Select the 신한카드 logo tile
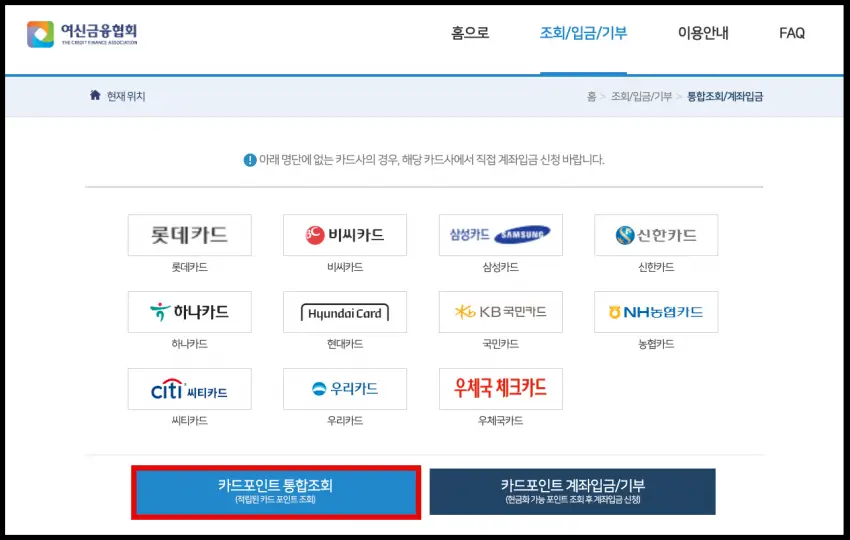The image size is (850, 540). click(x=656, y=235)
